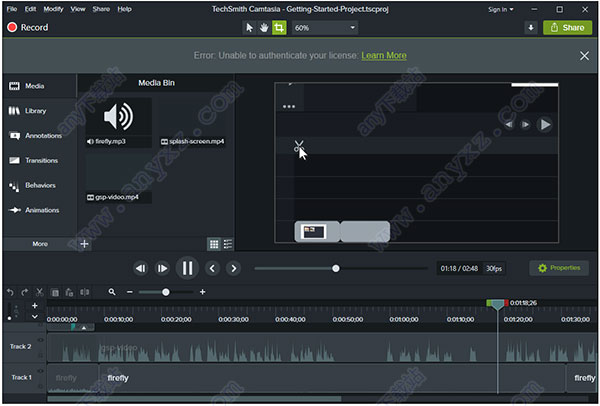Pause the video playback
The image size is (600, 406).
(x=187, y=268)
